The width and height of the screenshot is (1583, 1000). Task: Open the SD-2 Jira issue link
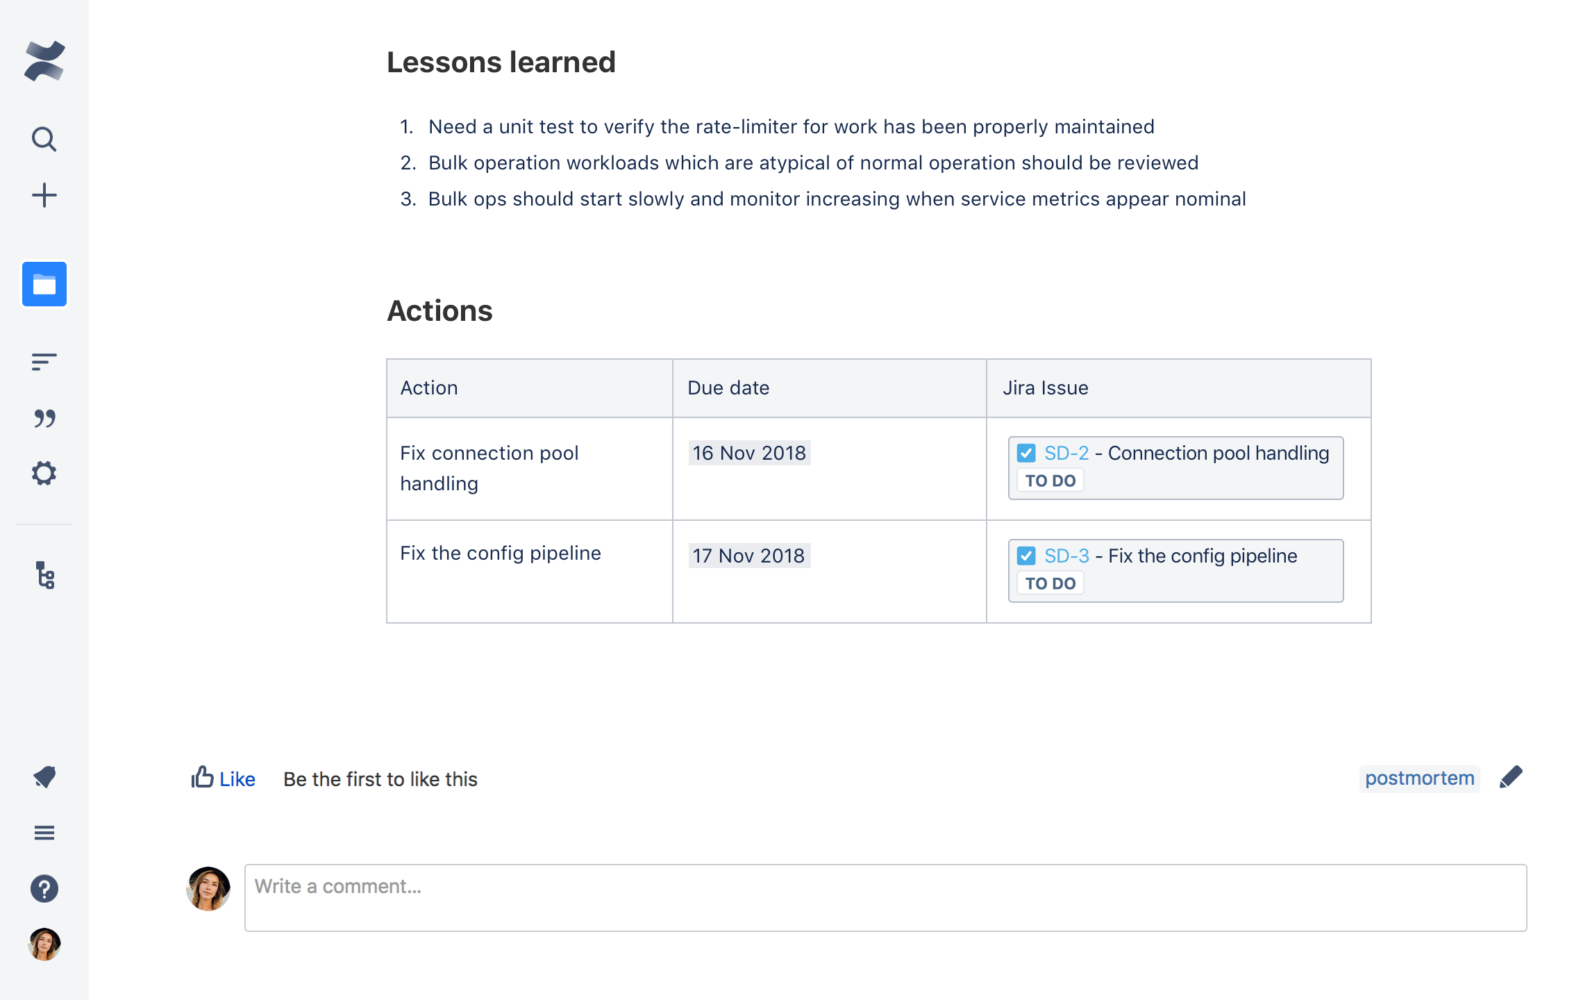[1066, 453]
